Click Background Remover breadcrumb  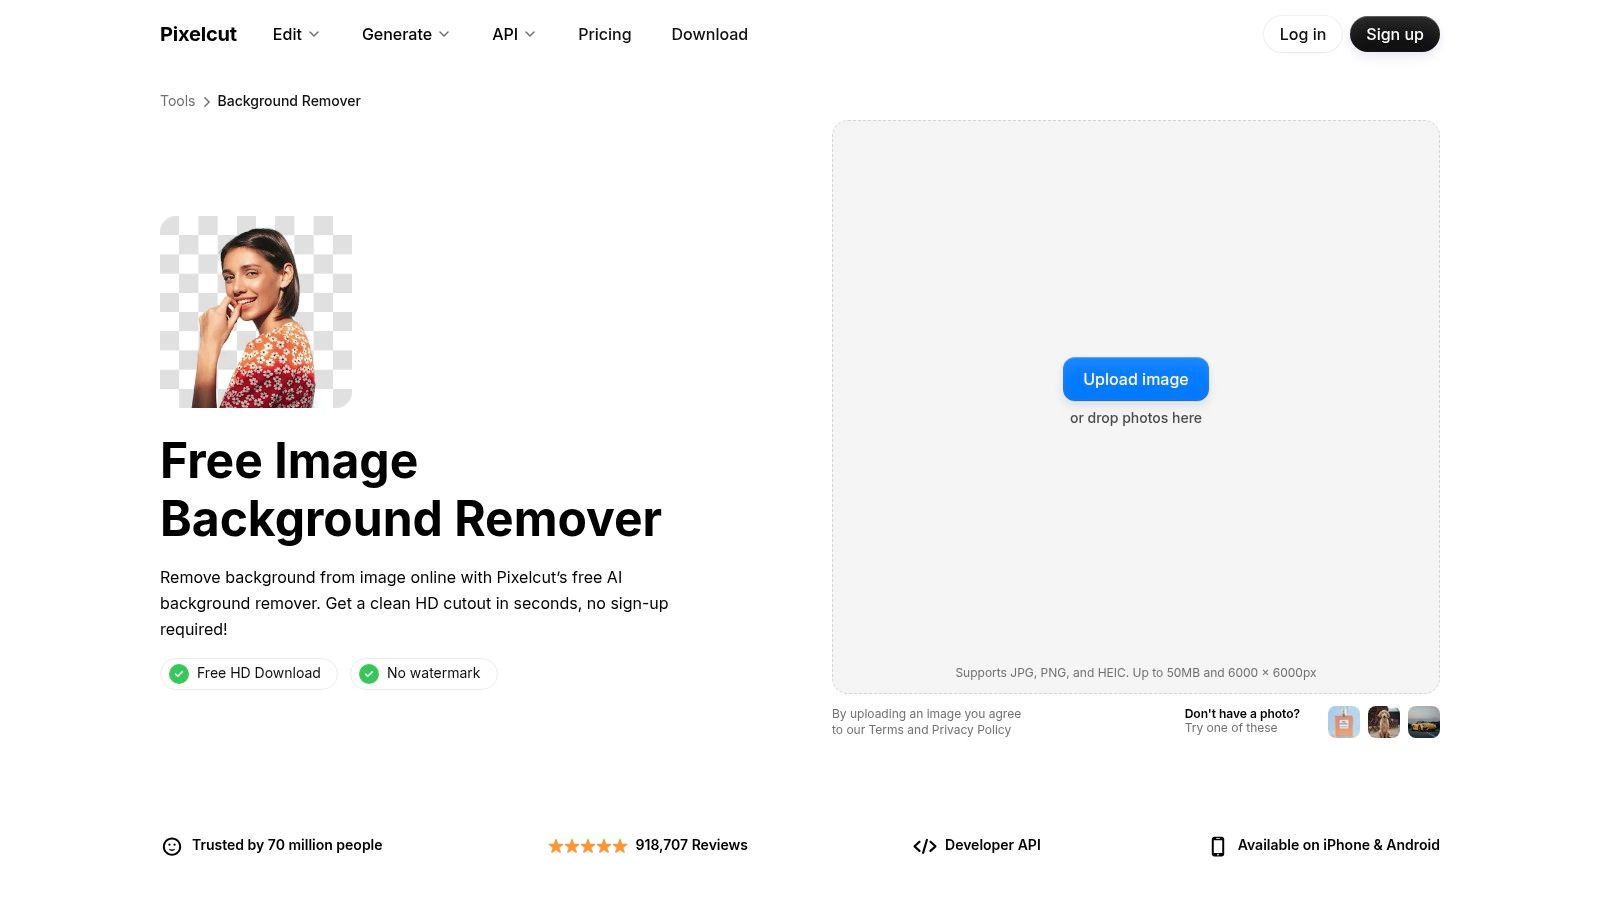[x=289, y=101]
